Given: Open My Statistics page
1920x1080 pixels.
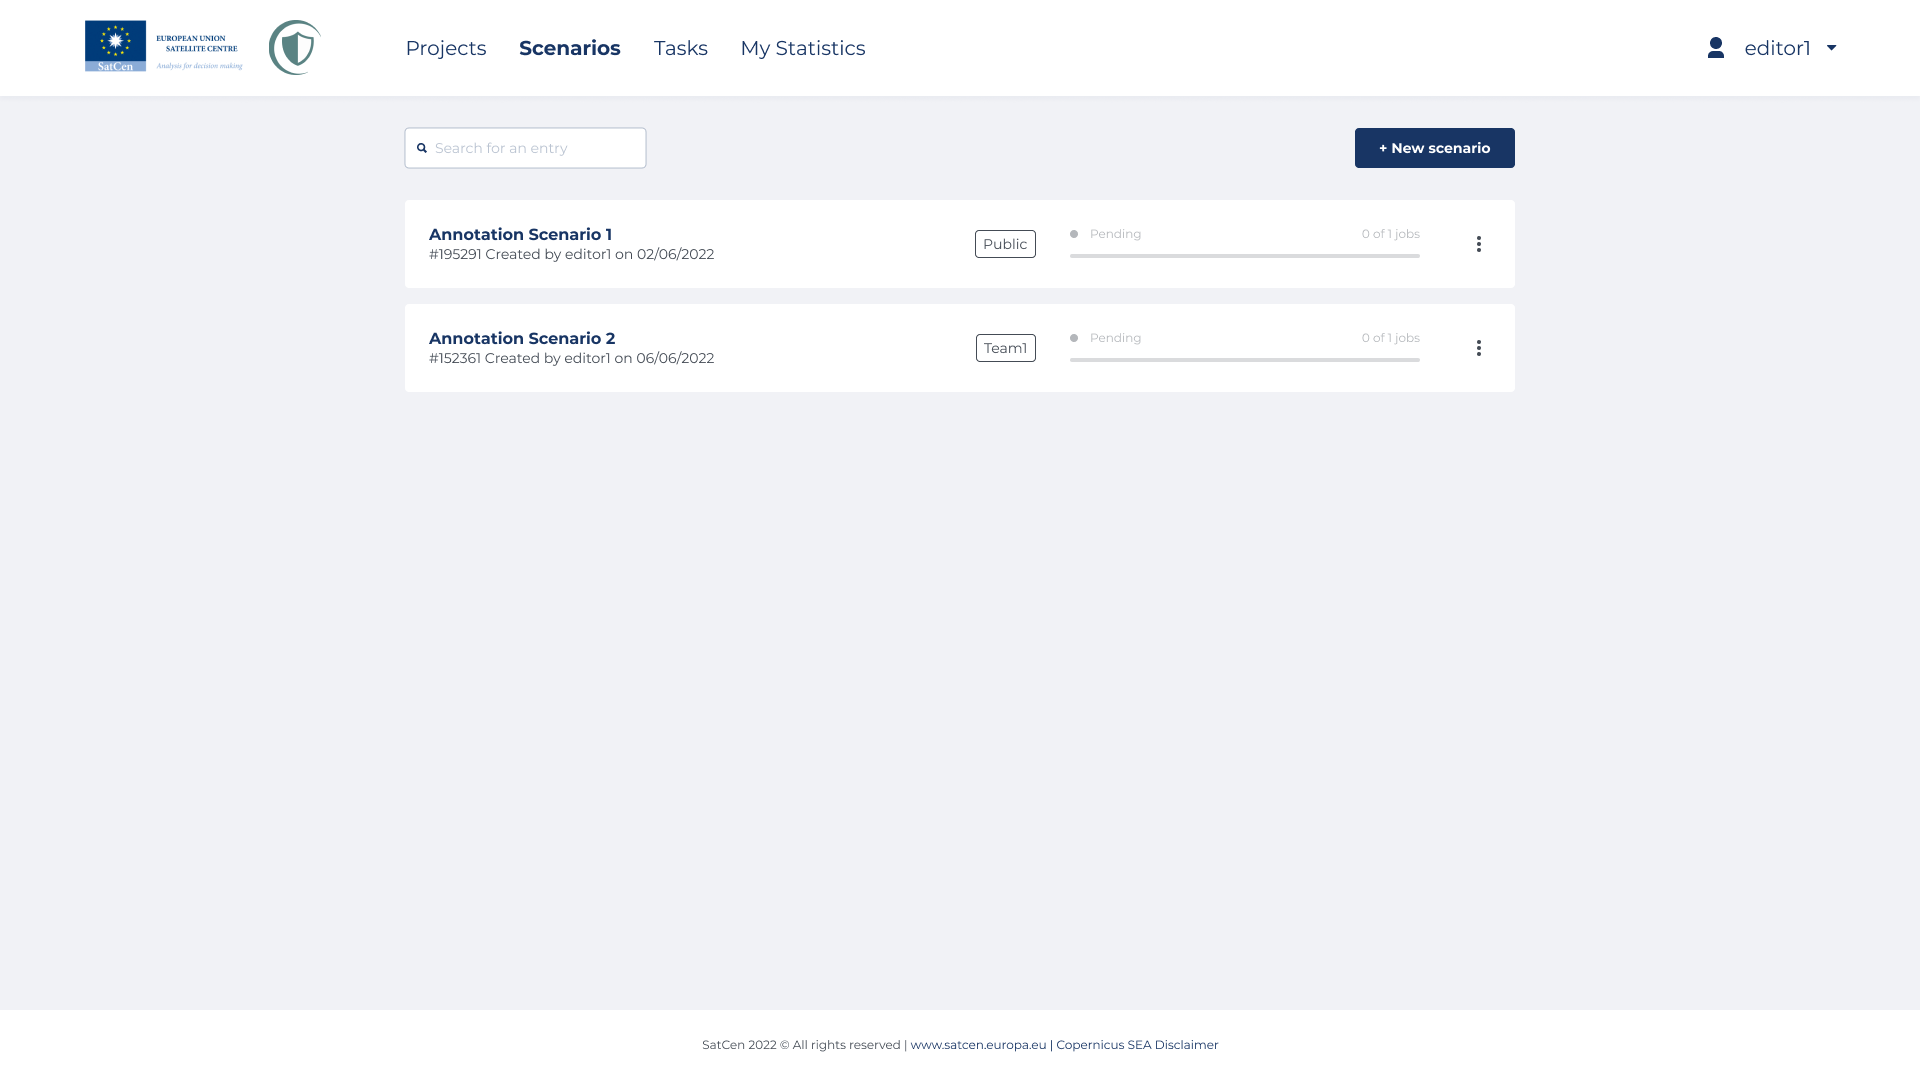Looking at the screenshot, I should pyautogui.click(x=802, y=48).
